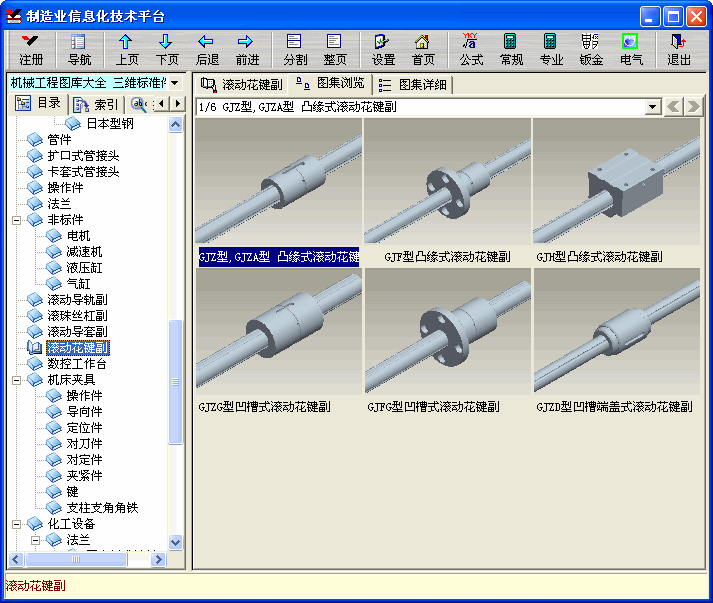Viewport: 713px width, 603px height.
Task: Switch to the 索引 index tab
Action: [x=96, y=103]
